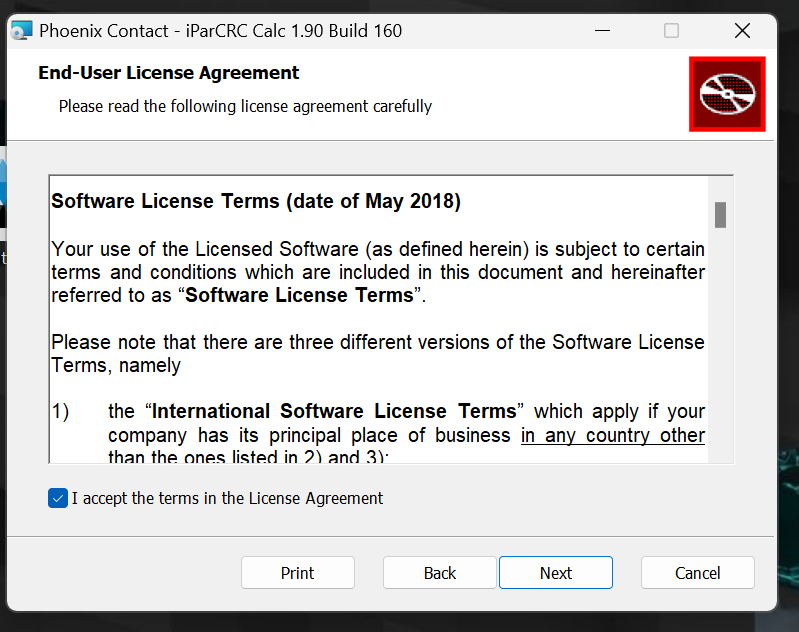Click the 'Software License Terms (date of May 2018)' heading
Image resolution: width=799 pixels, height=632 pixels.
(x=256, y=201)
